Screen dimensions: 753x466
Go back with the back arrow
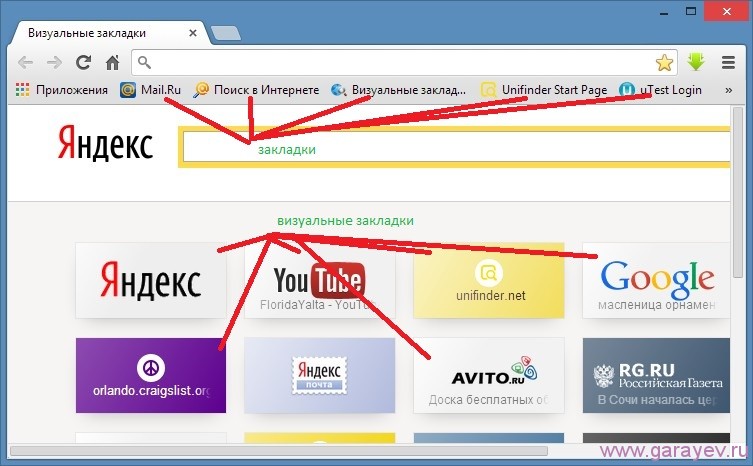click(25, 62)
